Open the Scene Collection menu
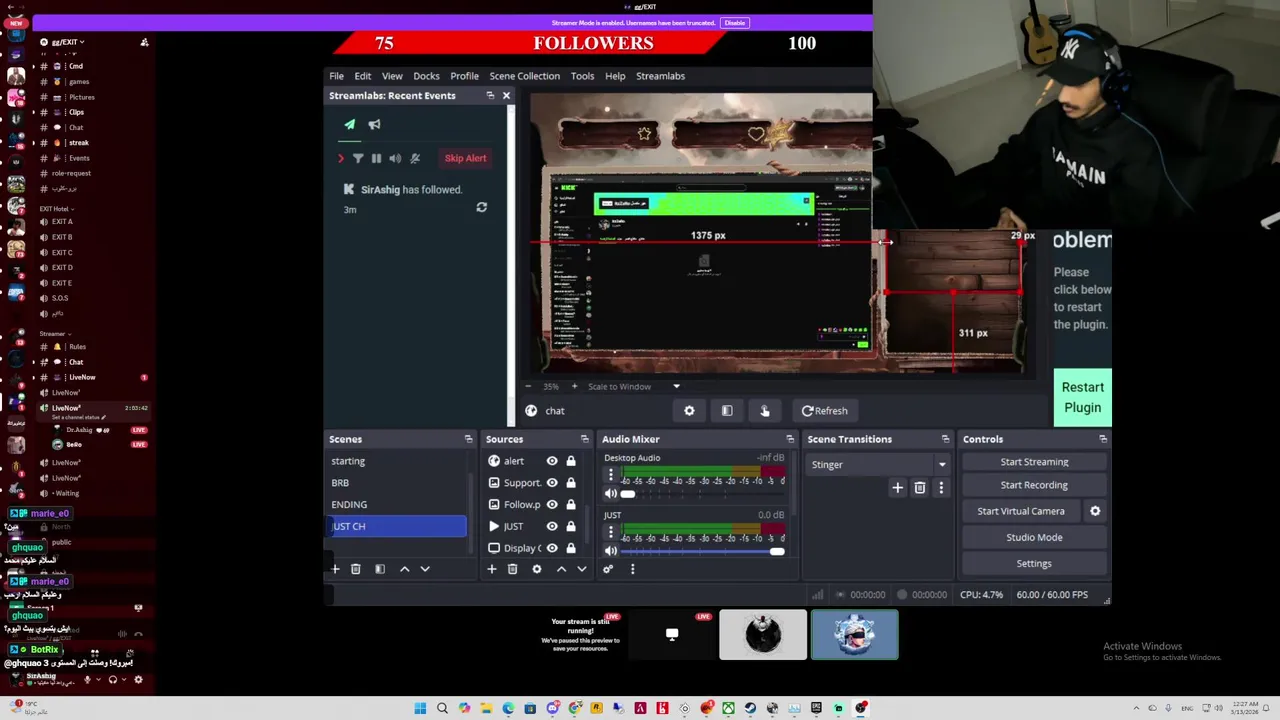The height and width of the screenshot is (720, 1280). pos(525,76)
